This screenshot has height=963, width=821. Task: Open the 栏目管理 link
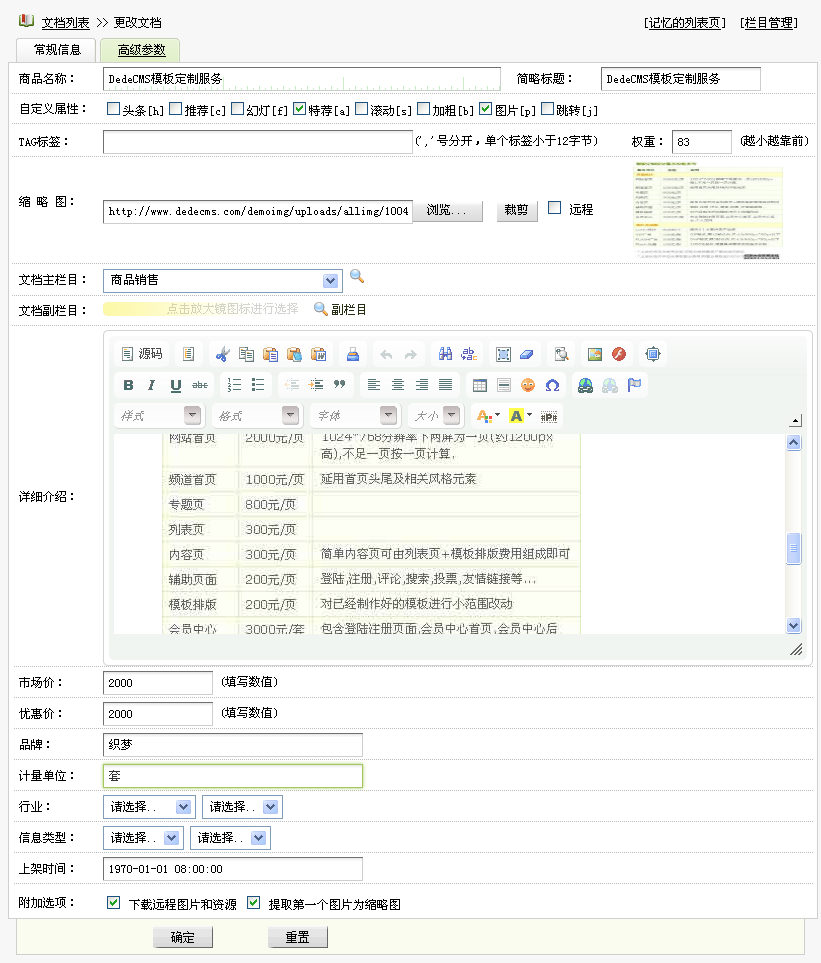(769, 22)
